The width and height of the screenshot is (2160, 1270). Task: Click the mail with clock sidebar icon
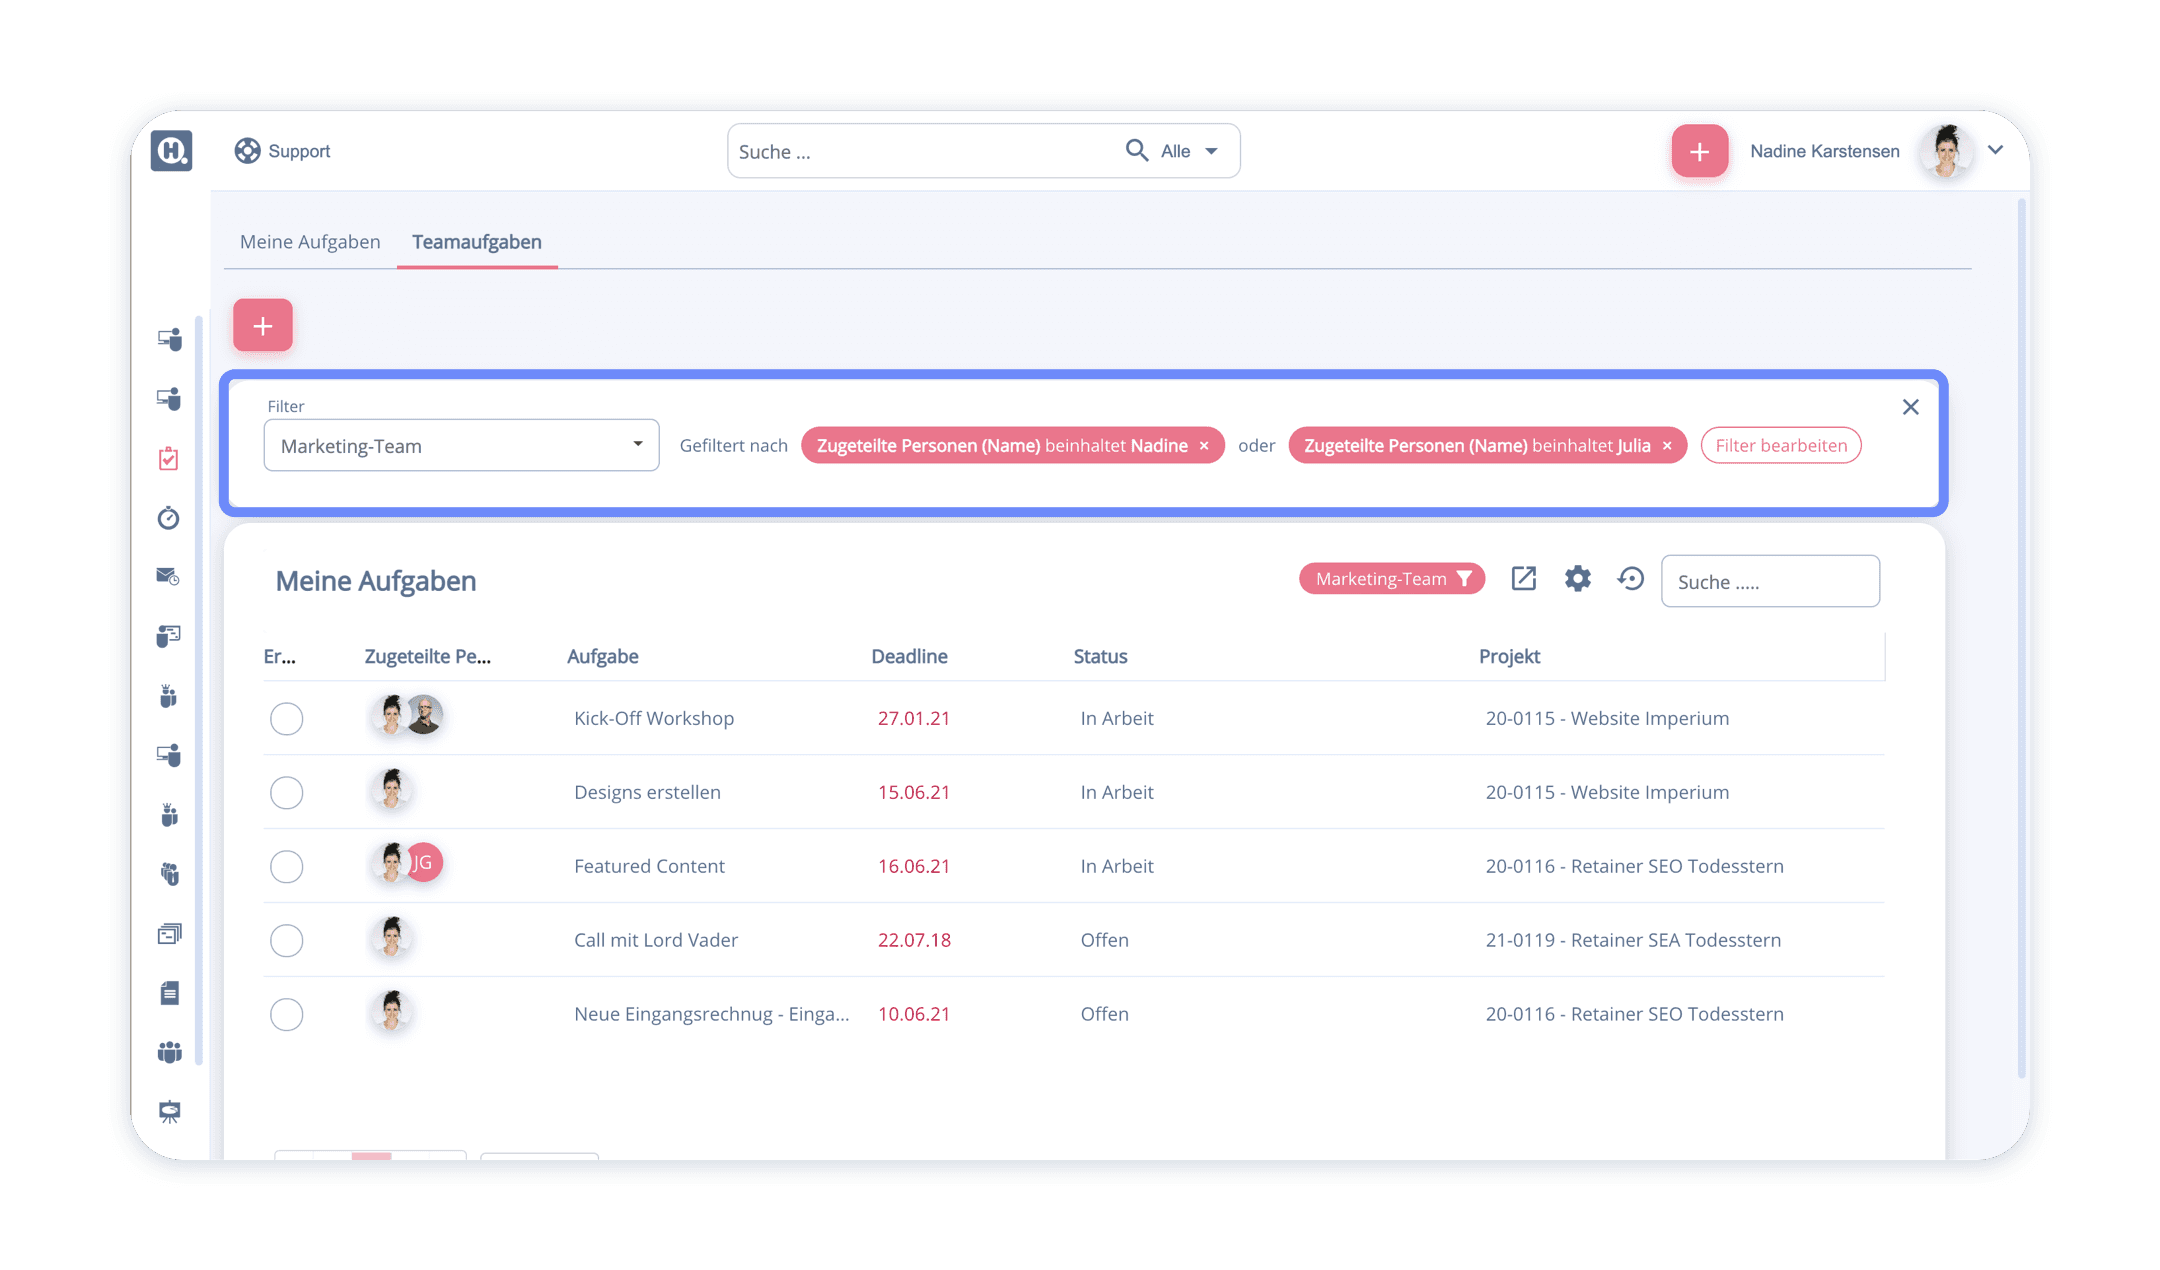pos(168,577)
